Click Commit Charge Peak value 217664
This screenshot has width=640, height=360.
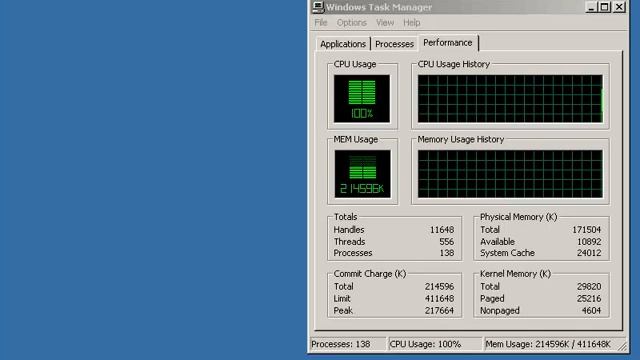439,311
